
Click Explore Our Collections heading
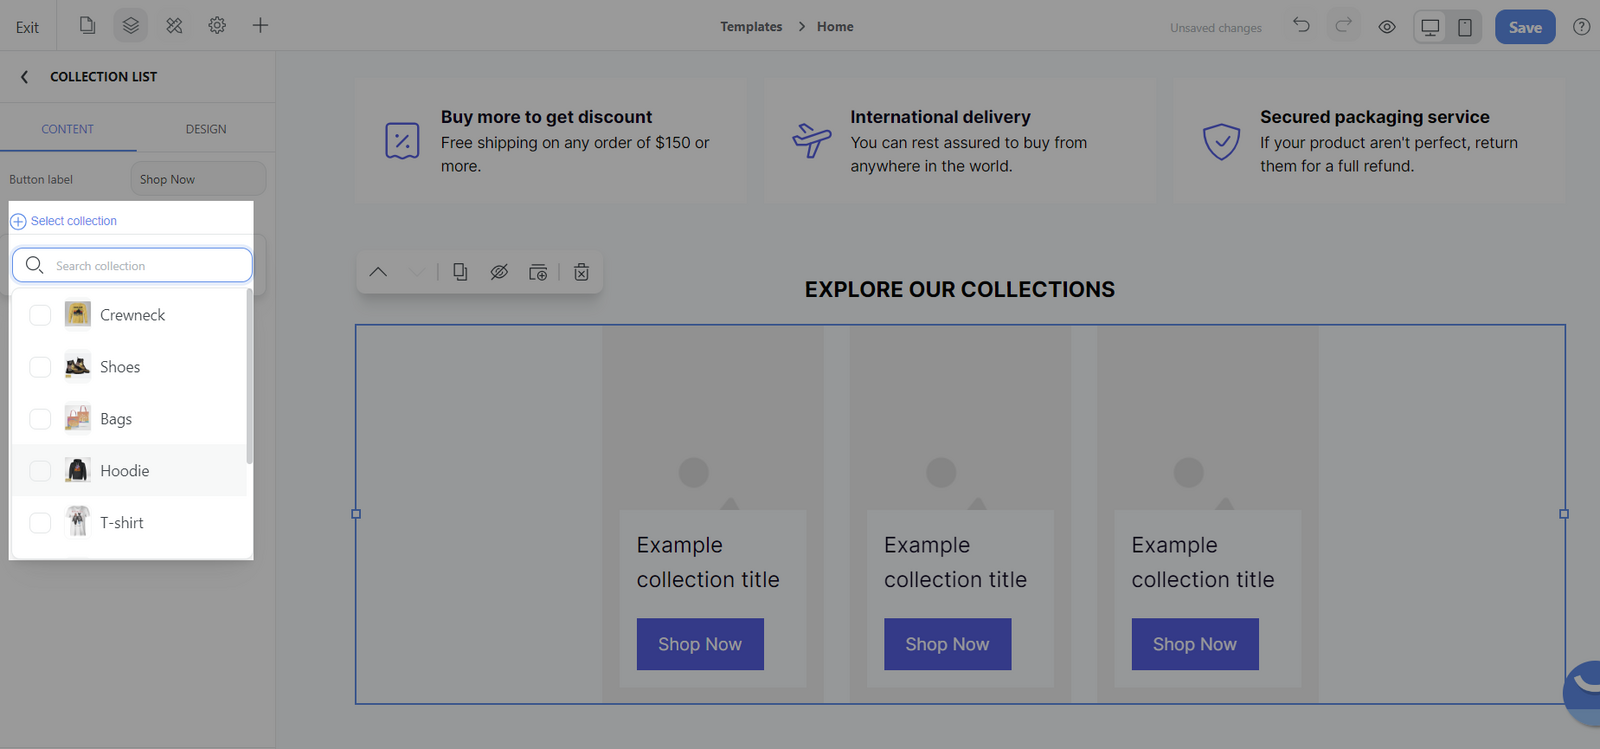coord(960,289)
